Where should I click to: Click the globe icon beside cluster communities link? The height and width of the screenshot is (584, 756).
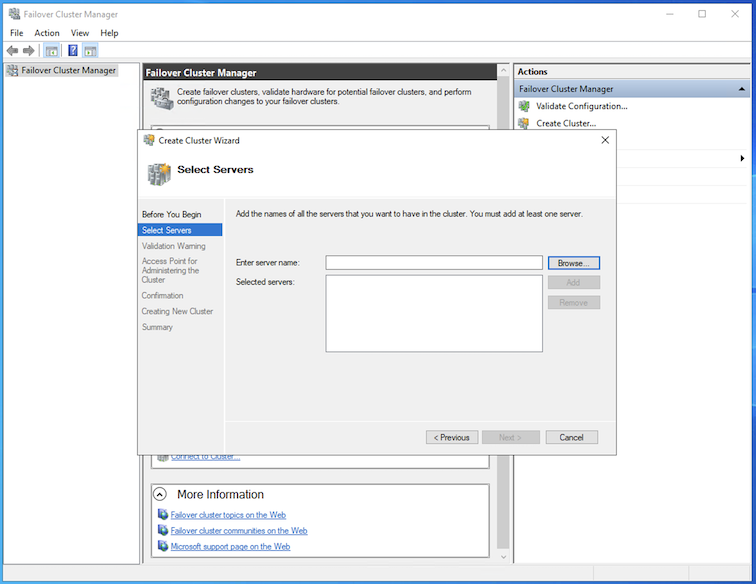(163, 530)
